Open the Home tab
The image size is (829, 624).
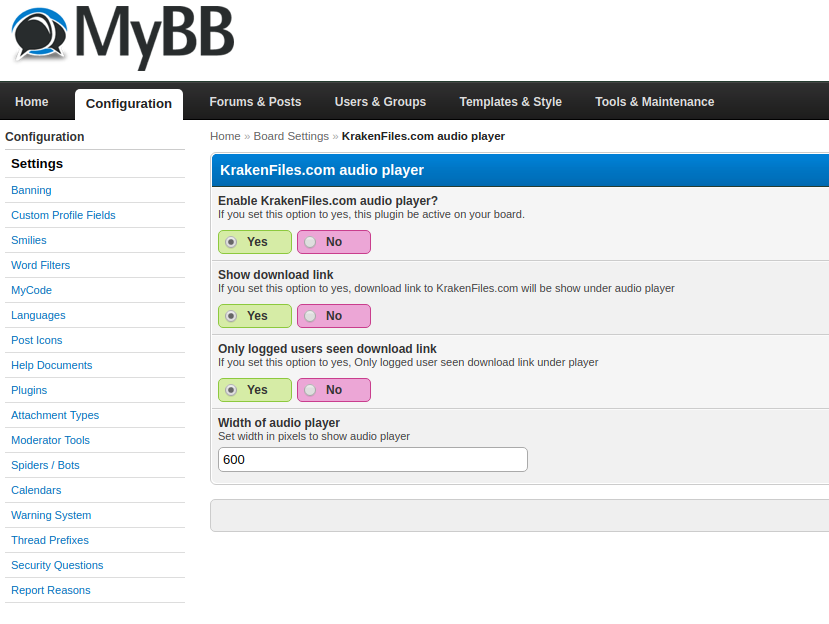tap(32, 102)
